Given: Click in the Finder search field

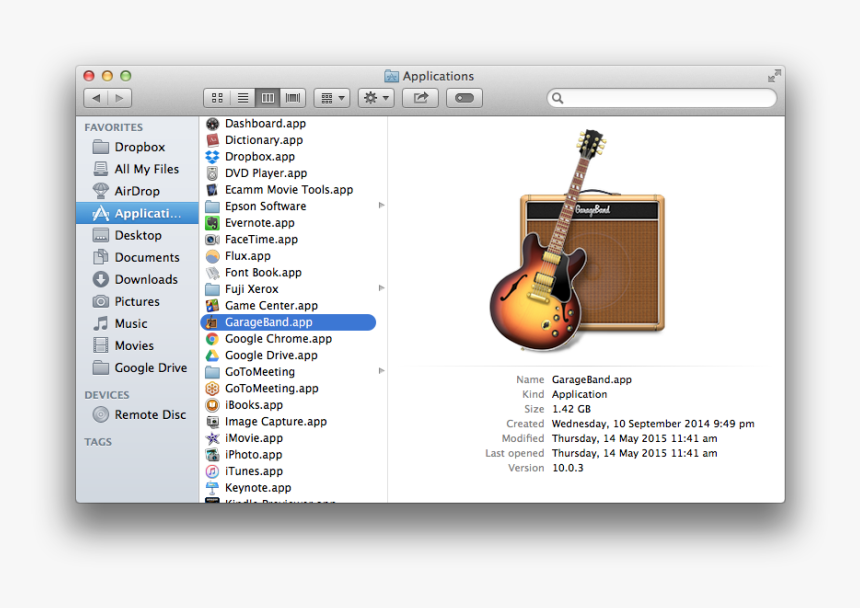Looking at the screenshot, I should (661, 98).
